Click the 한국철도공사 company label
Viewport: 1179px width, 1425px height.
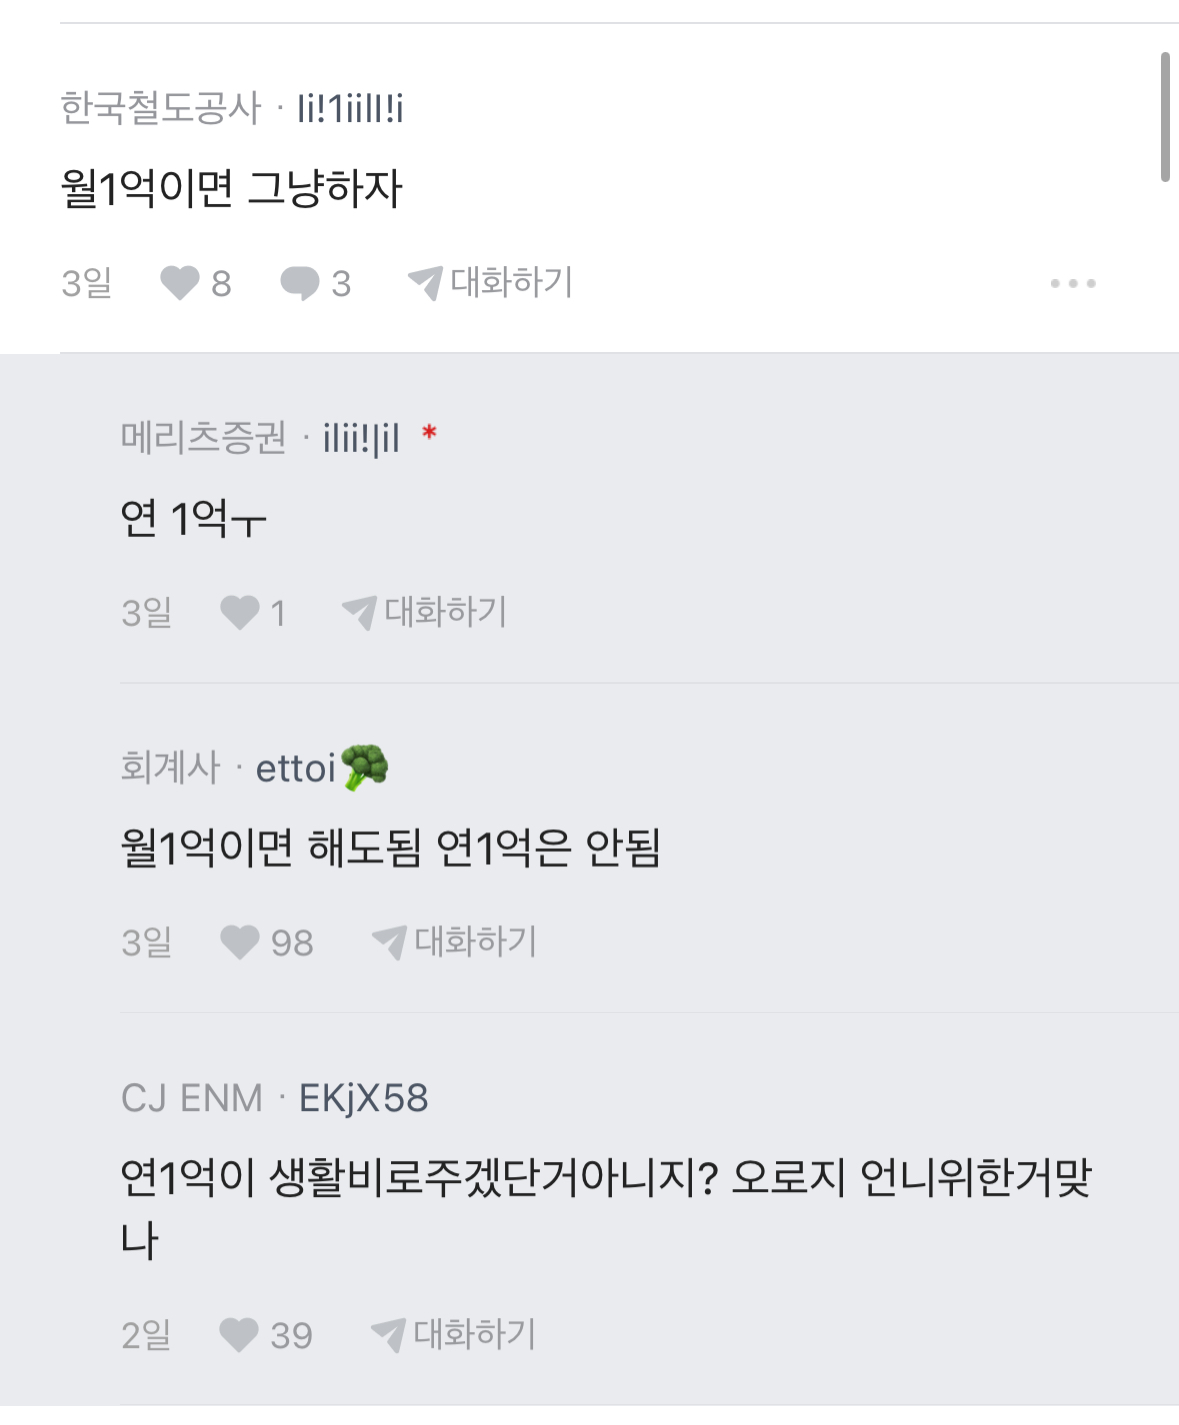(x=160, y=108)
